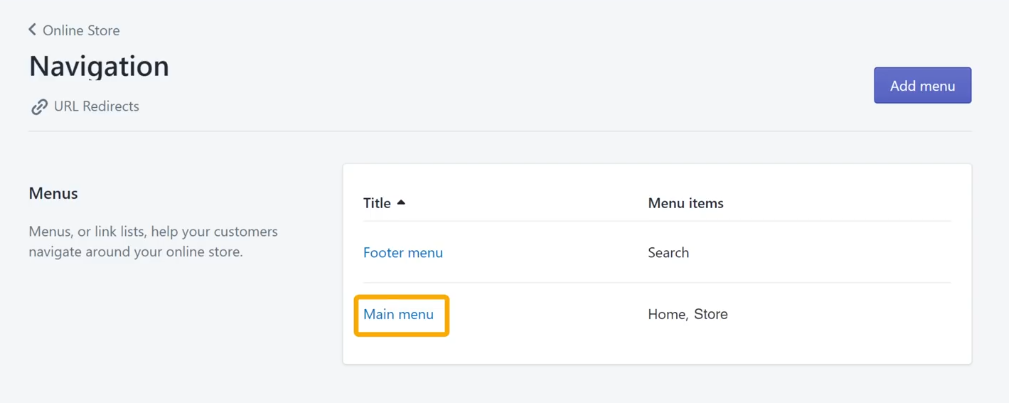Click Store in the Main menu row
Screen dimensions: 1009x403
pos(710,315)
